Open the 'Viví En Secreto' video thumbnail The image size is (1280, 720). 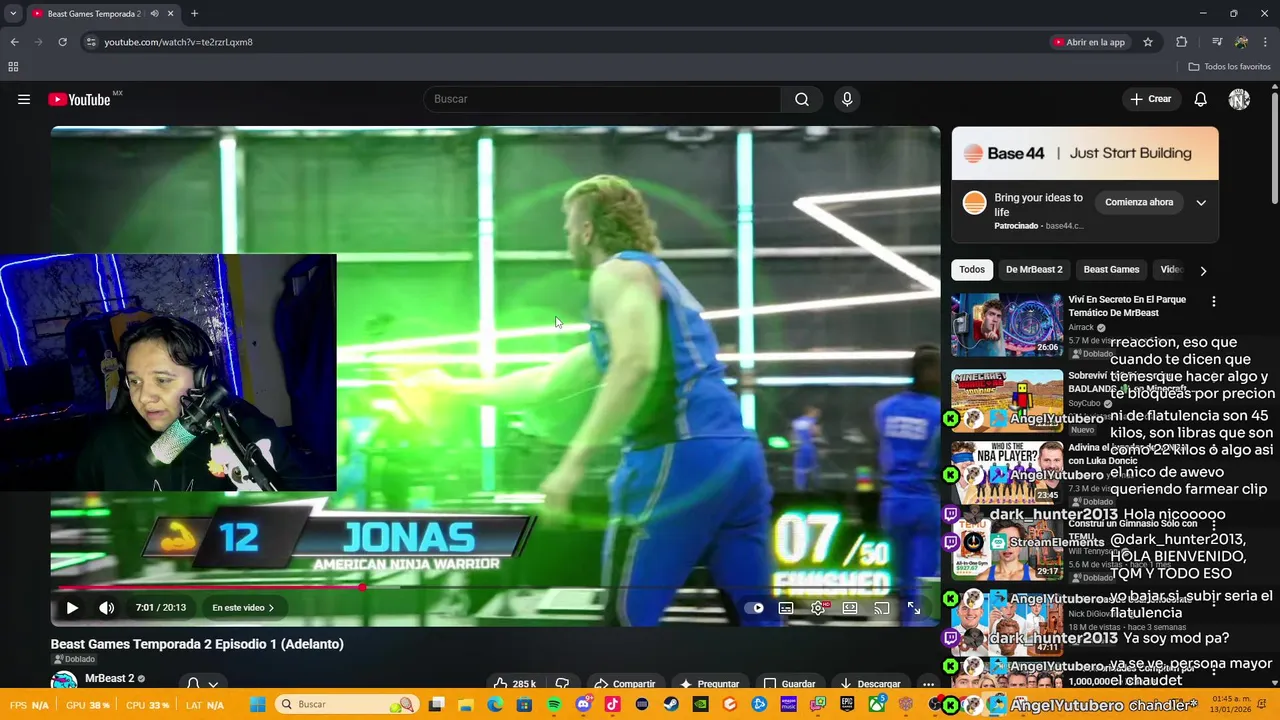pyautogui.click(x=1007, y=325)
